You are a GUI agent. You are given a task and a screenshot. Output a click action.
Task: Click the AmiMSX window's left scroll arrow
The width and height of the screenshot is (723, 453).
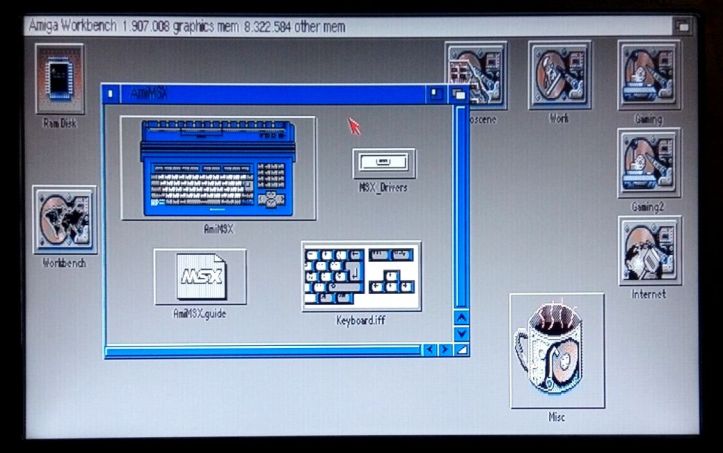point(429,350)
